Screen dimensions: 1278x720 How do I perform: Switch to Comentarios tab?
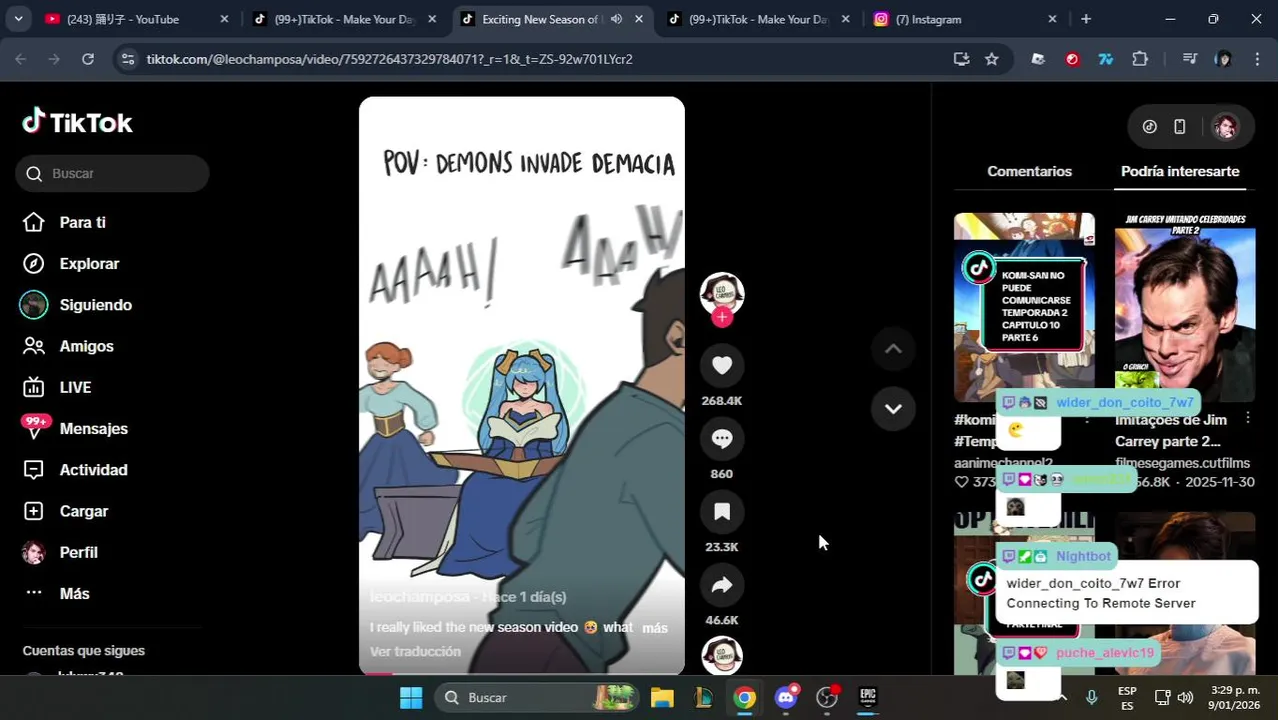tap(1029, 171)
